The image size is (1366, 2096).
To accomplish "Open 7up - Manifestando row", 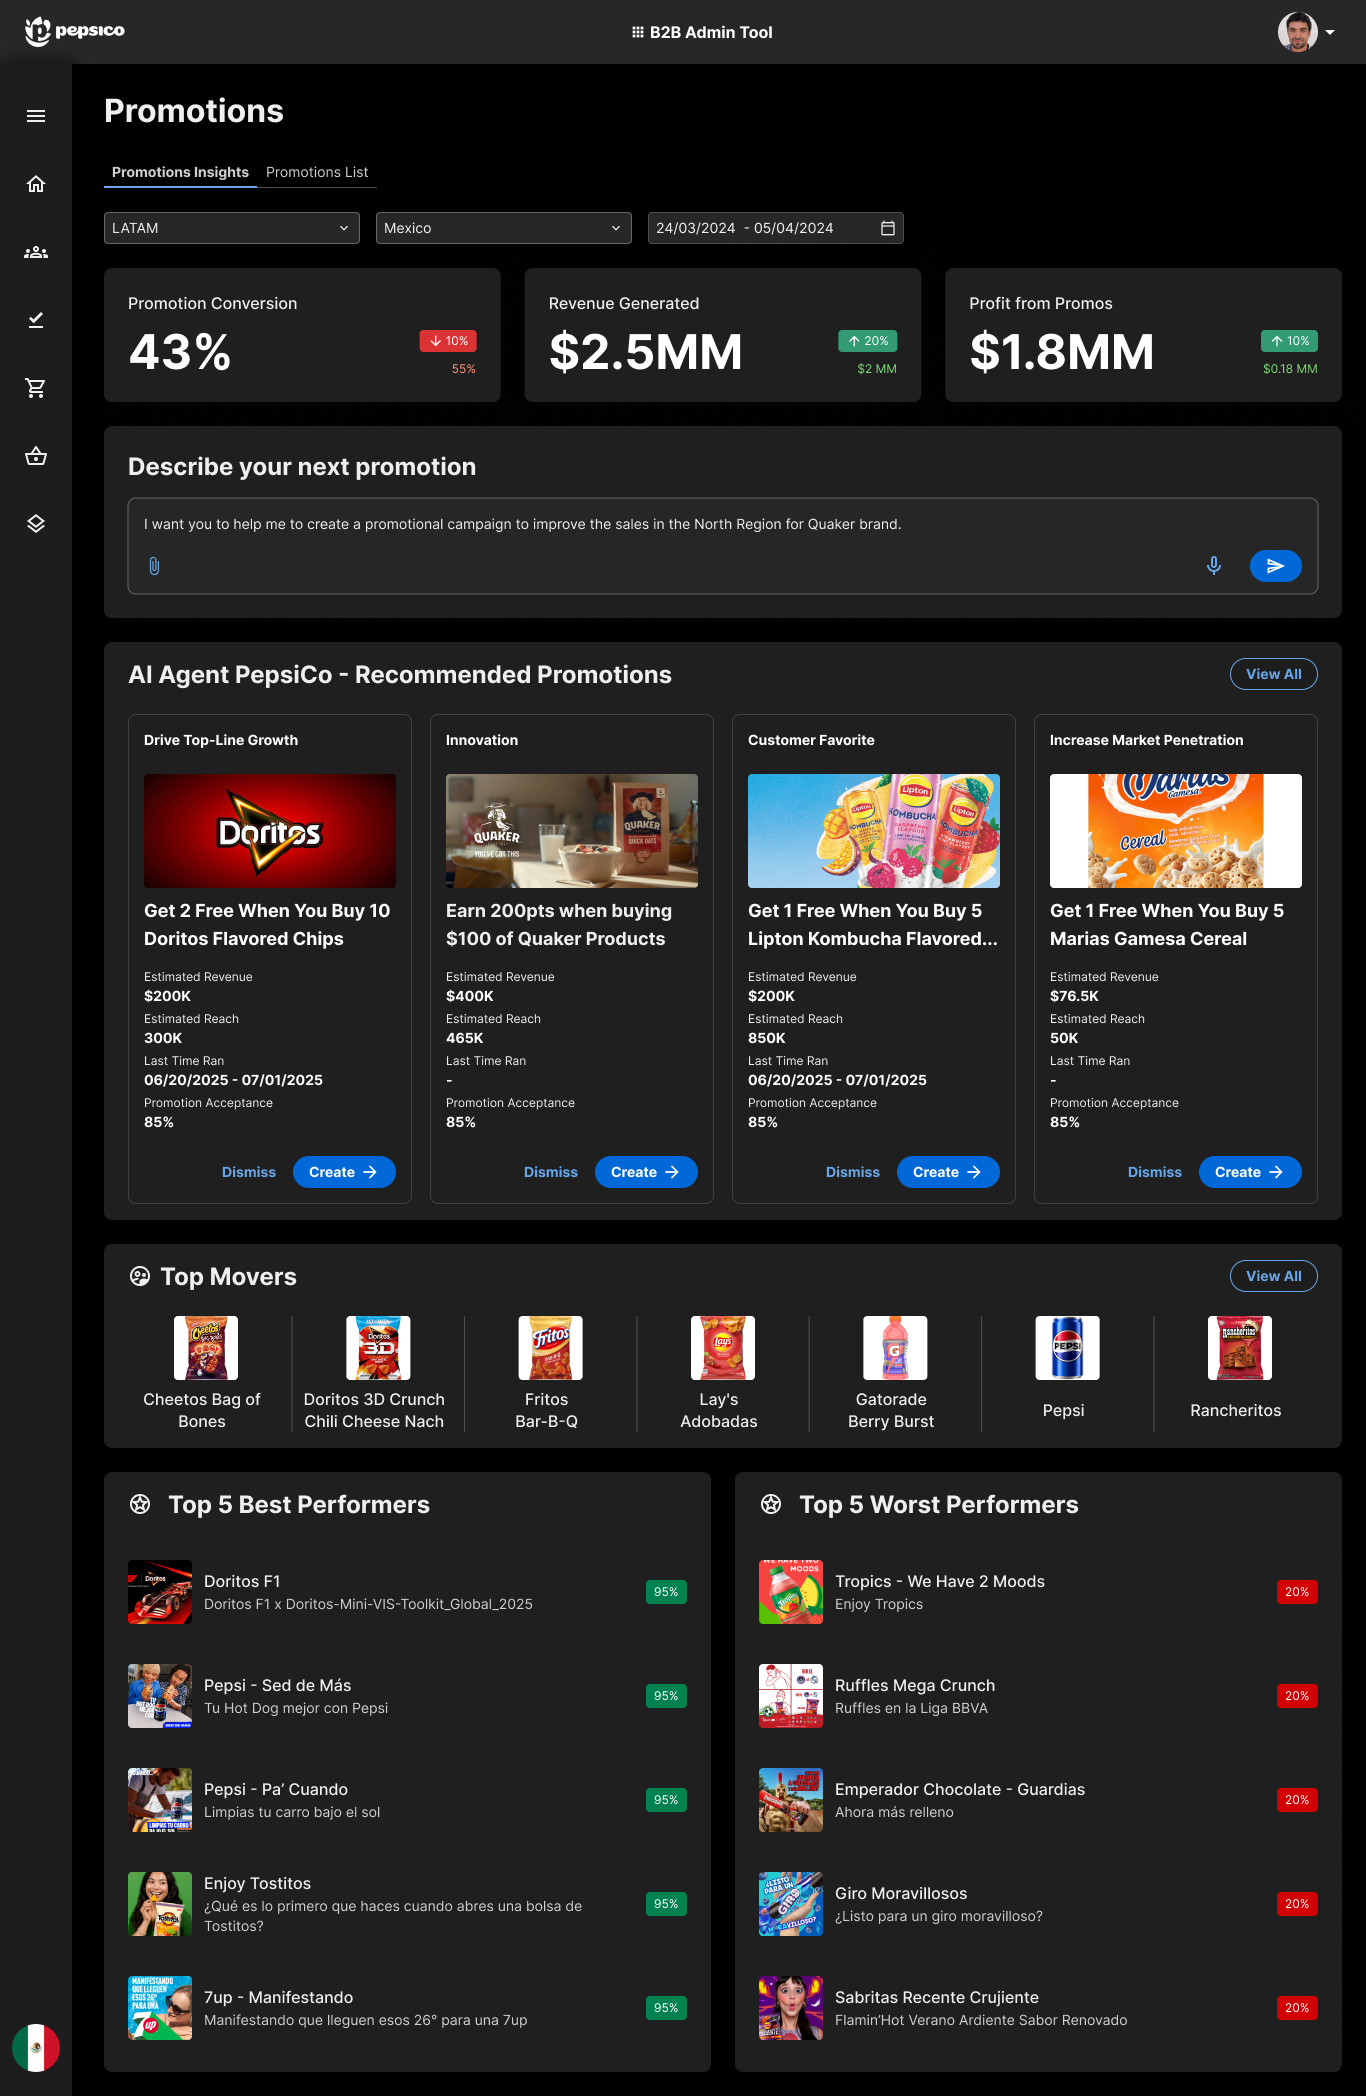I will point(407,2008).
